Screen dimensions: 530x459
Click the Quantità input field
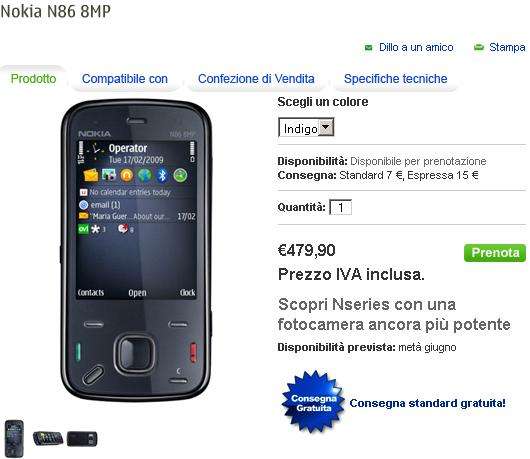tap(341, 207)
